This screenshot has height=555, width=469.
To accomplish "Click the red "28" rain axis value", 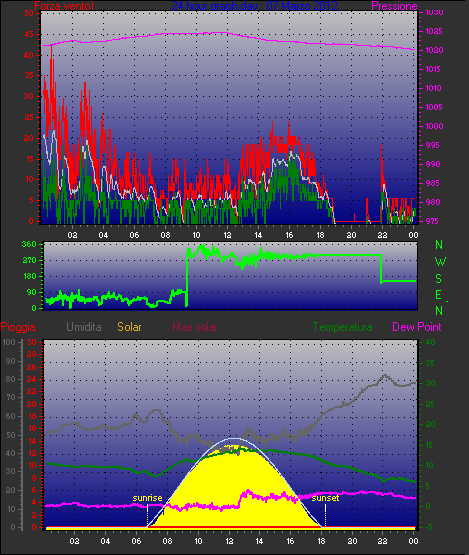I will [x=32, y=354].
